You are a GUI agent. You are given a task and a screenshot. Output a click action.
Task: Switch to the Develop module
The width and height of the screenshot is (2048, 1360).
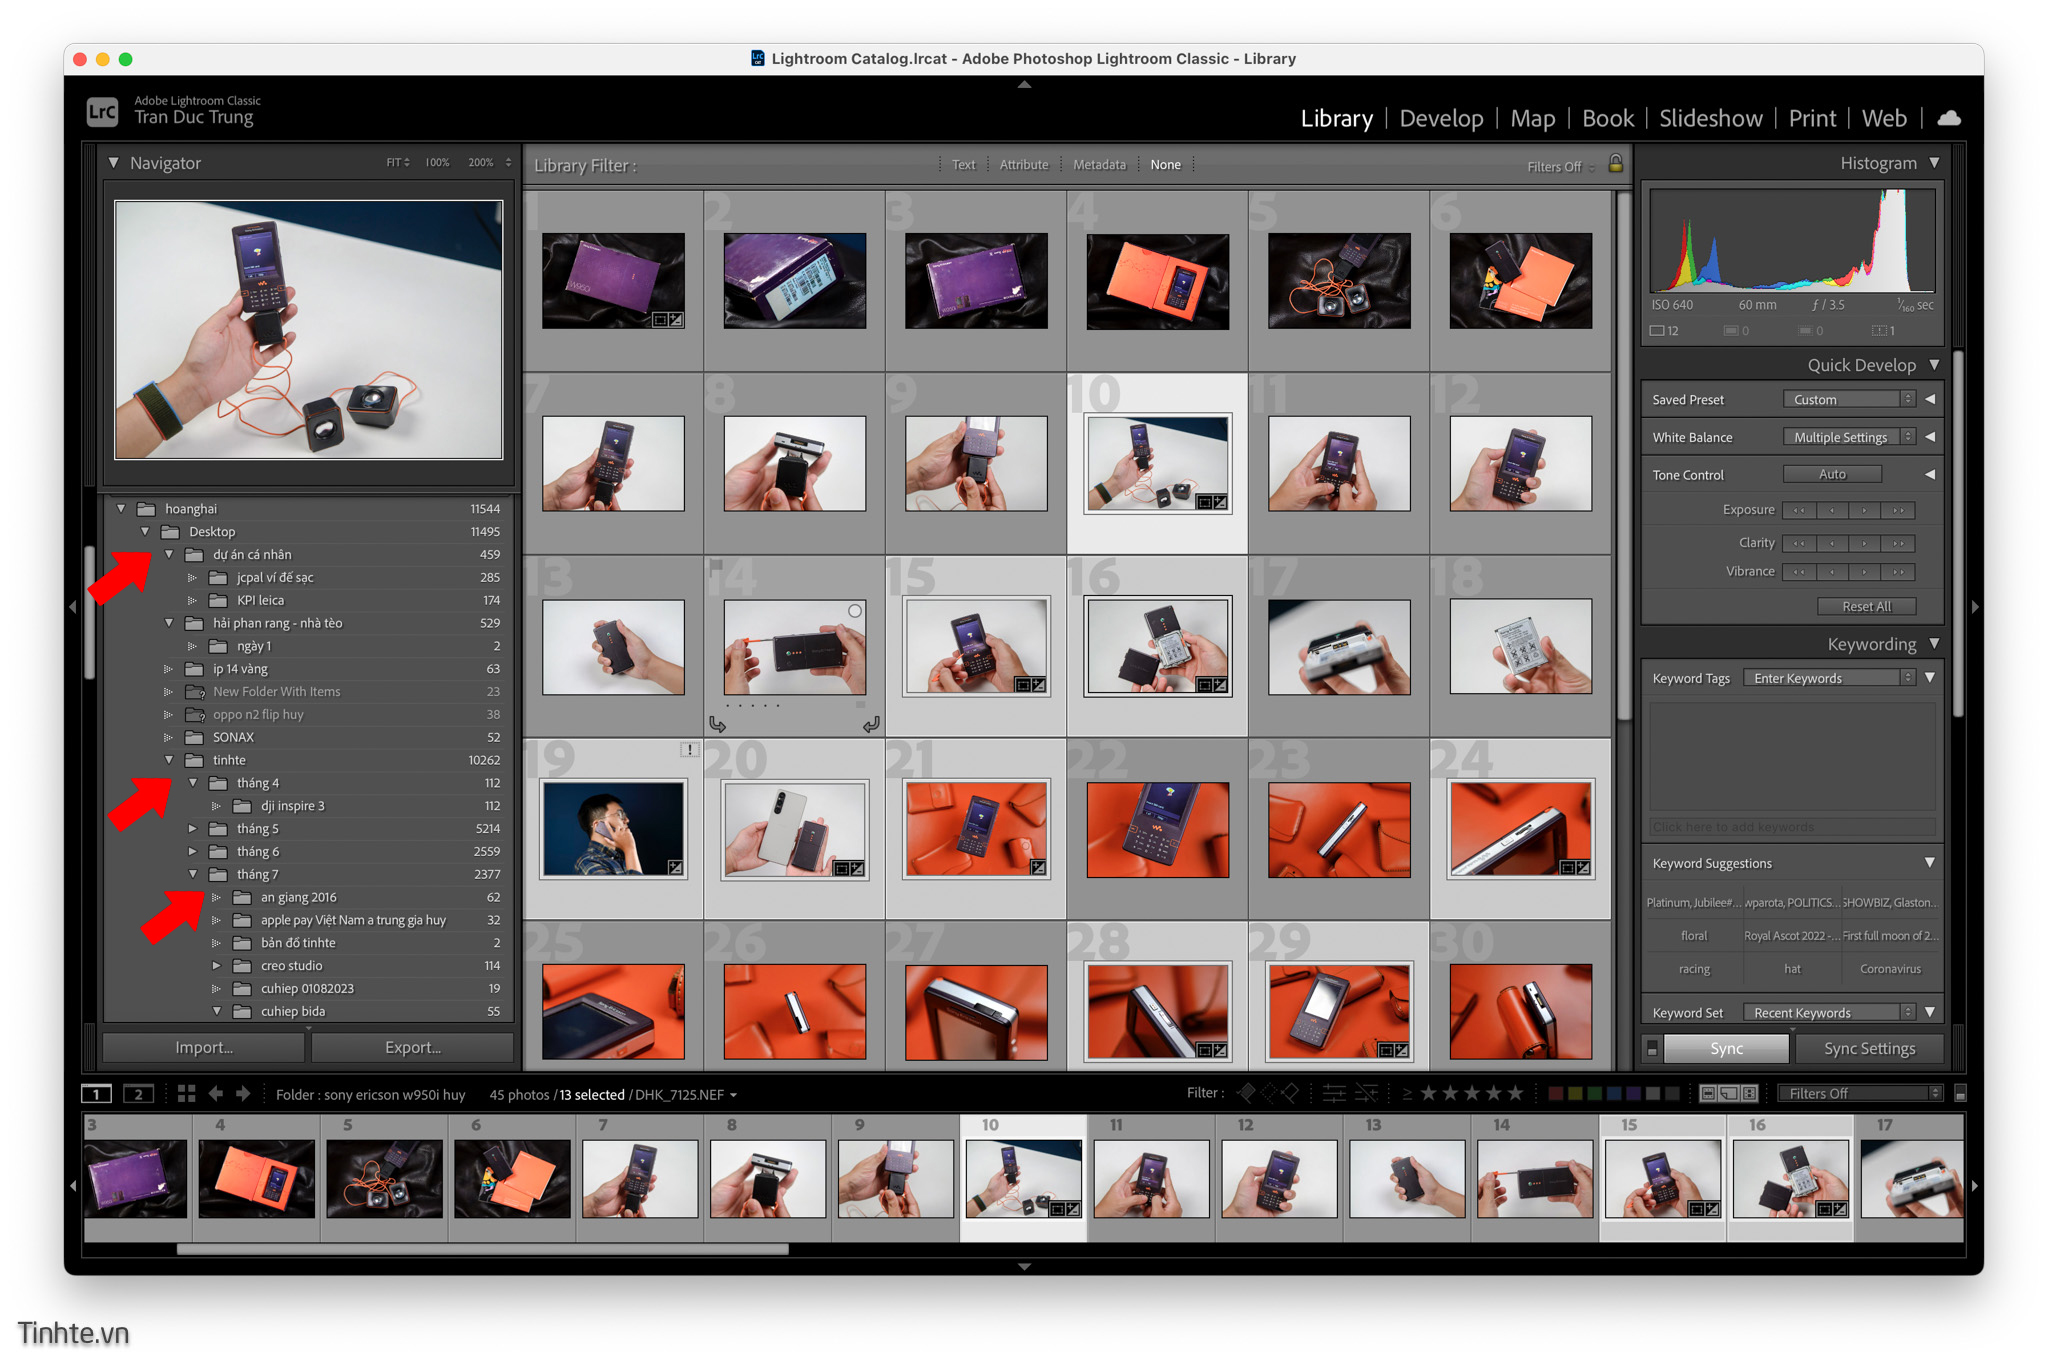click(1441, 118)
